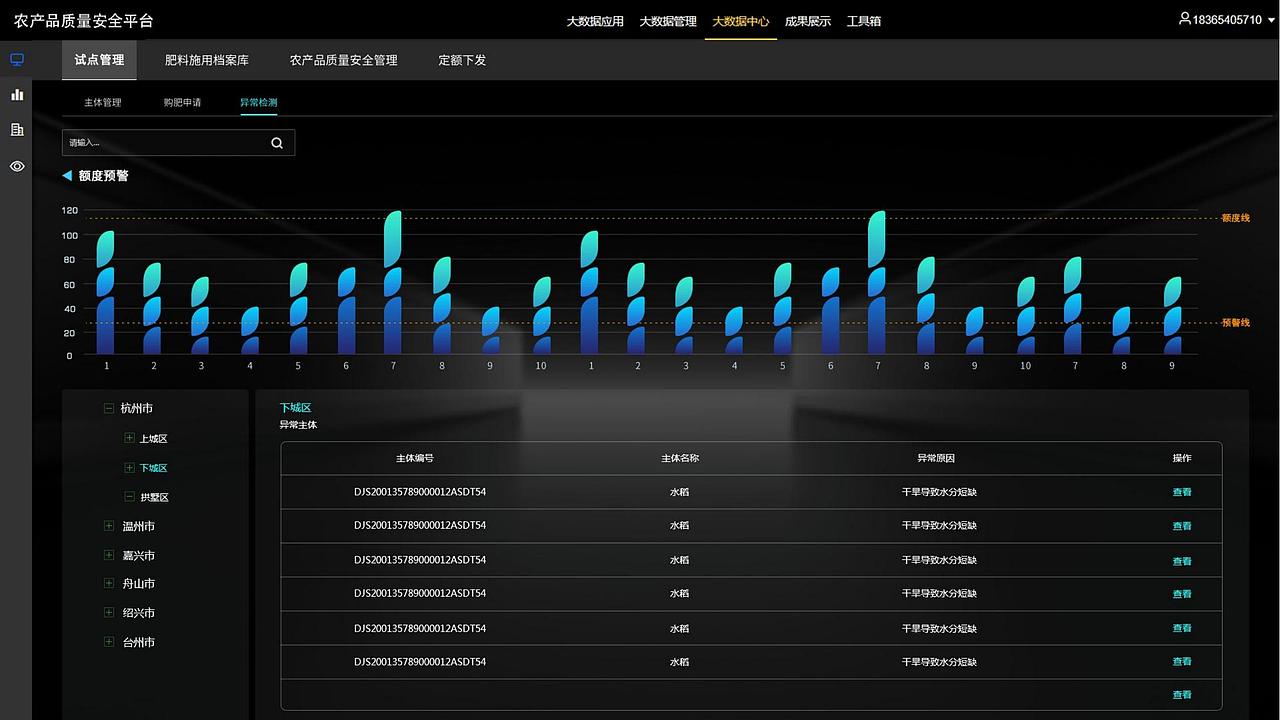Click 查看 in the third table row
Screen dimensions: 1280x720
click(1182, 562)
